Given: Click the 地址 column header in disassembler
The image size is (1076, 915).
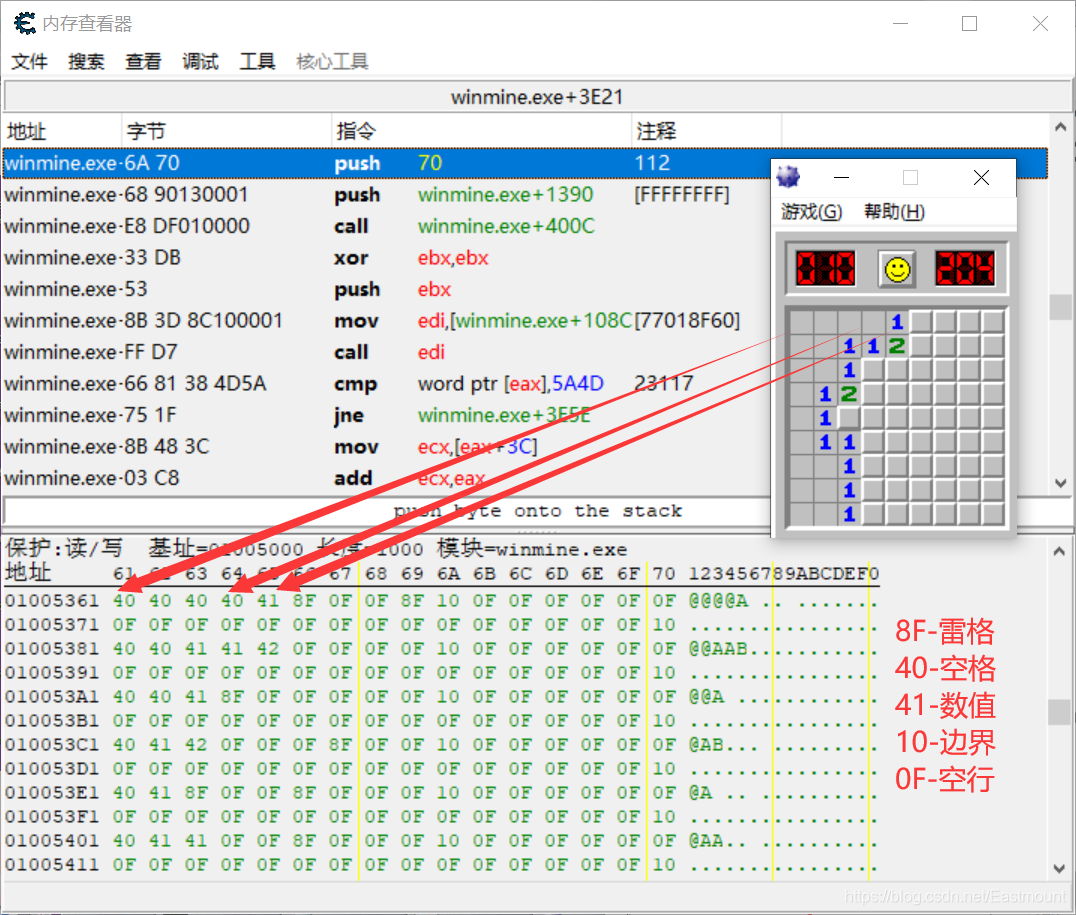Looking at the screenshot, I should click(x=62, y=130).
